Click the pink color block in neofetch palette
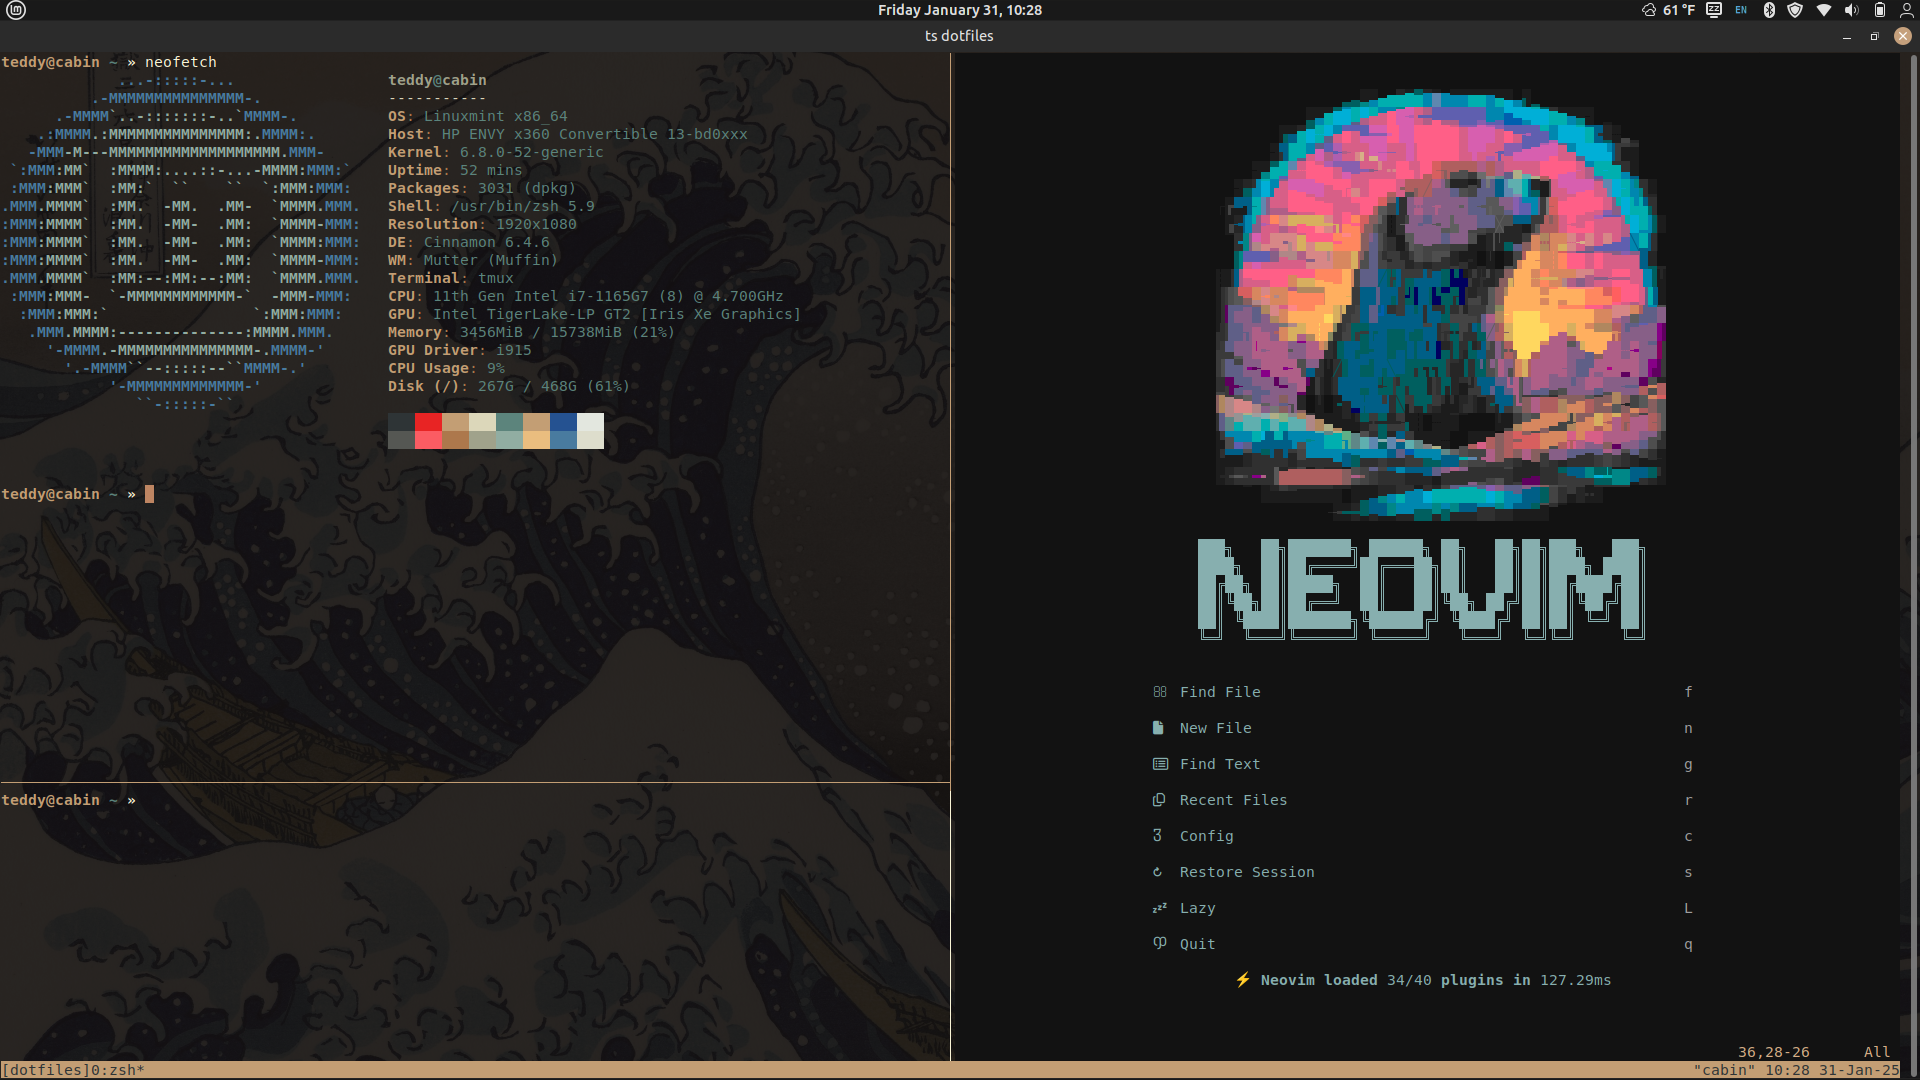 click(x=428, y=440)
